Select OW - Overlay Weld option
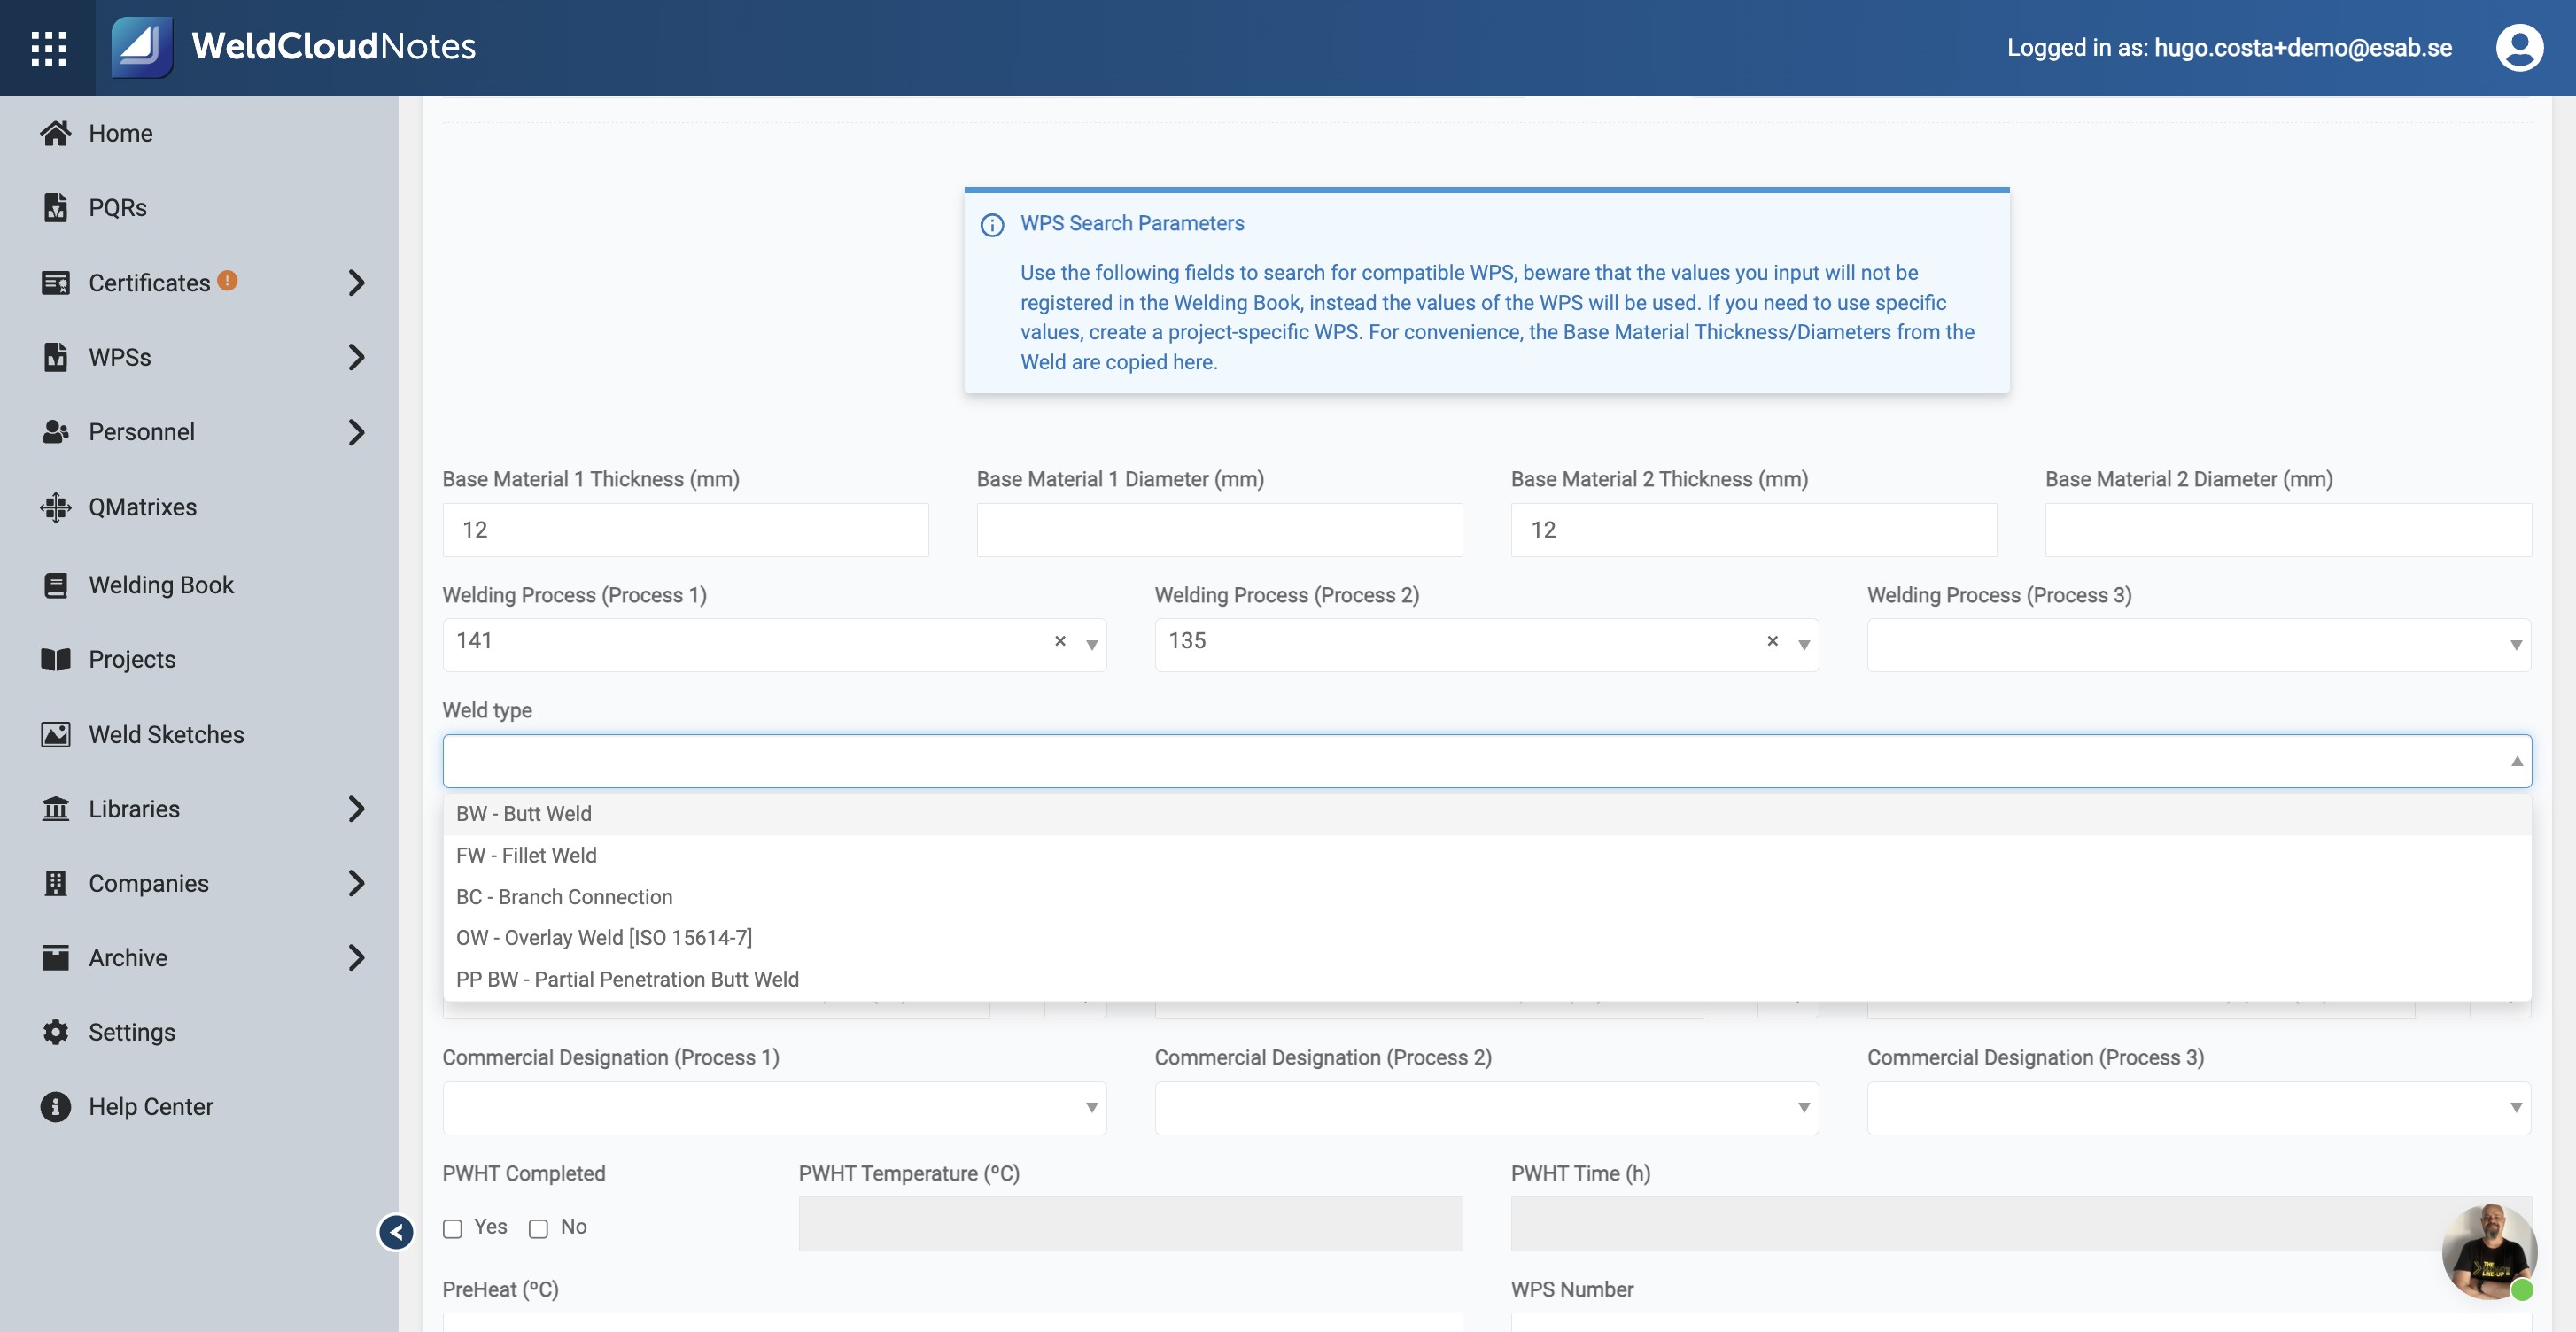The width and height of the screenshot is (2576, 1332). pyautogui.click(x=1487, y=938)
